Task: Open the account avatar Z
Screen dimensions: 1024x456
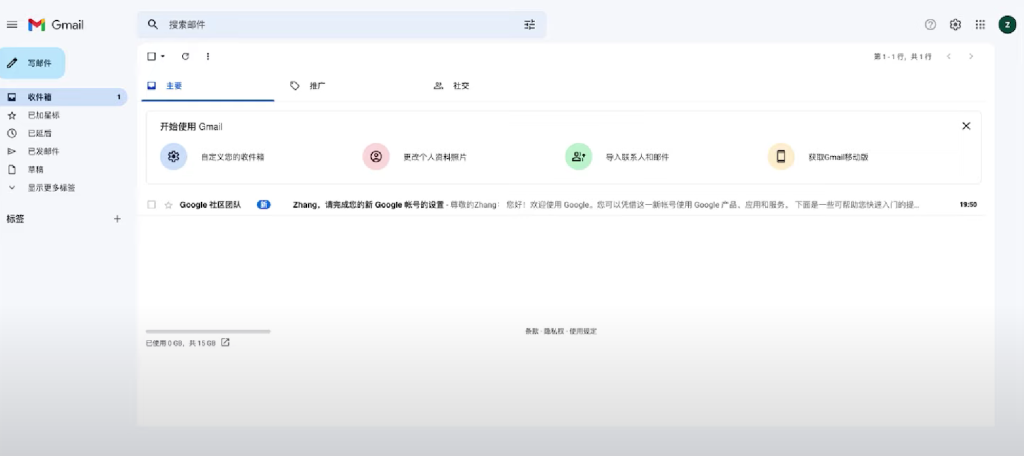Action: click(1007, 25)
